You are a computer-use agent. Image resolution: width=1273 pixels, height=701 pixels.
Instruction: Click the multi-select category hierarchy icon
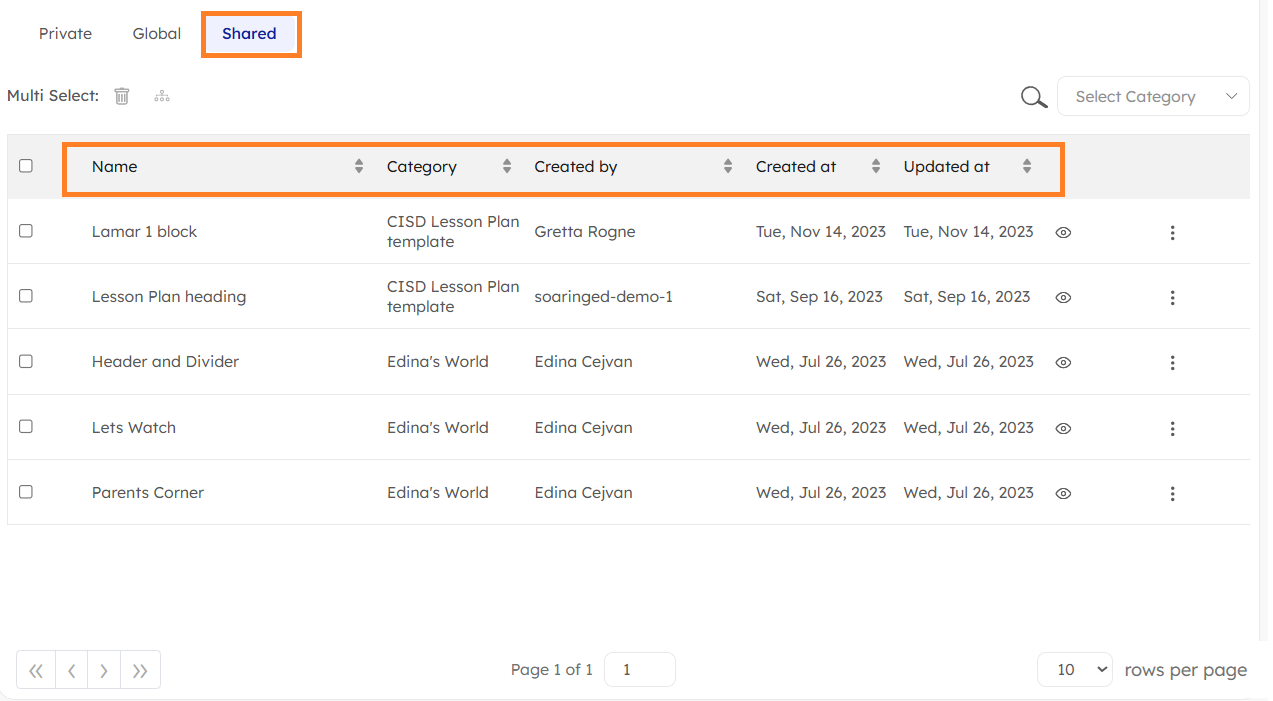click(x=162, y=96)
